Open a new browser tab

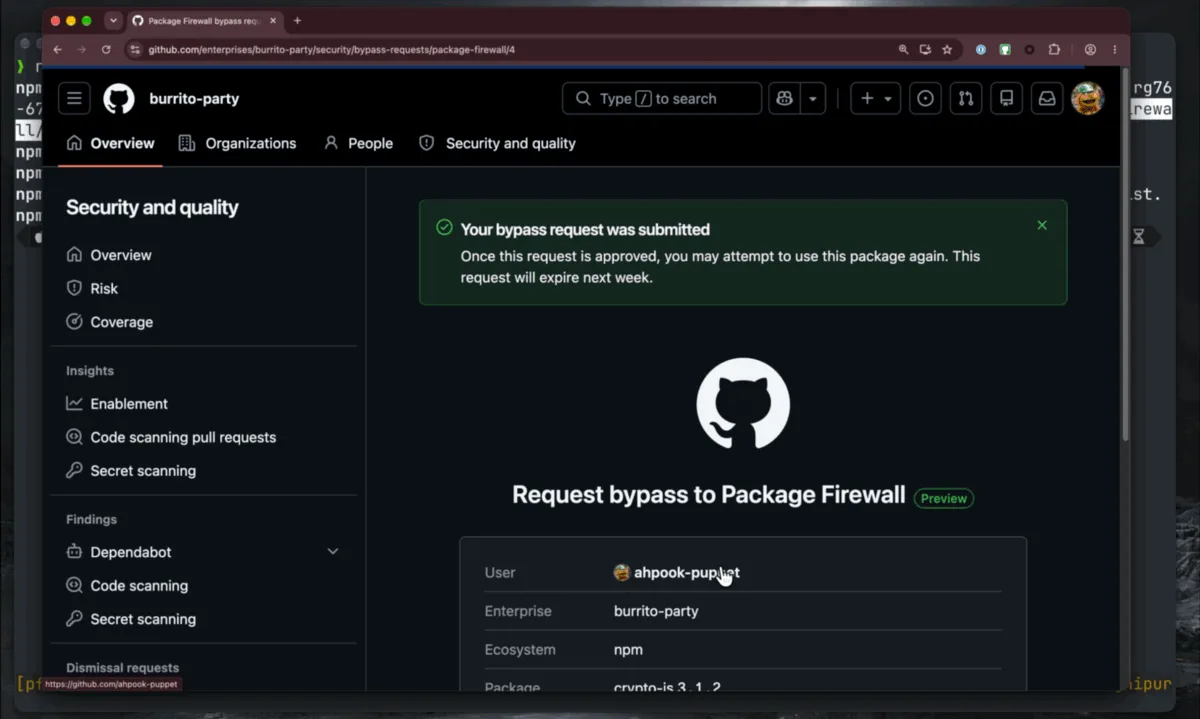(297, 20)
